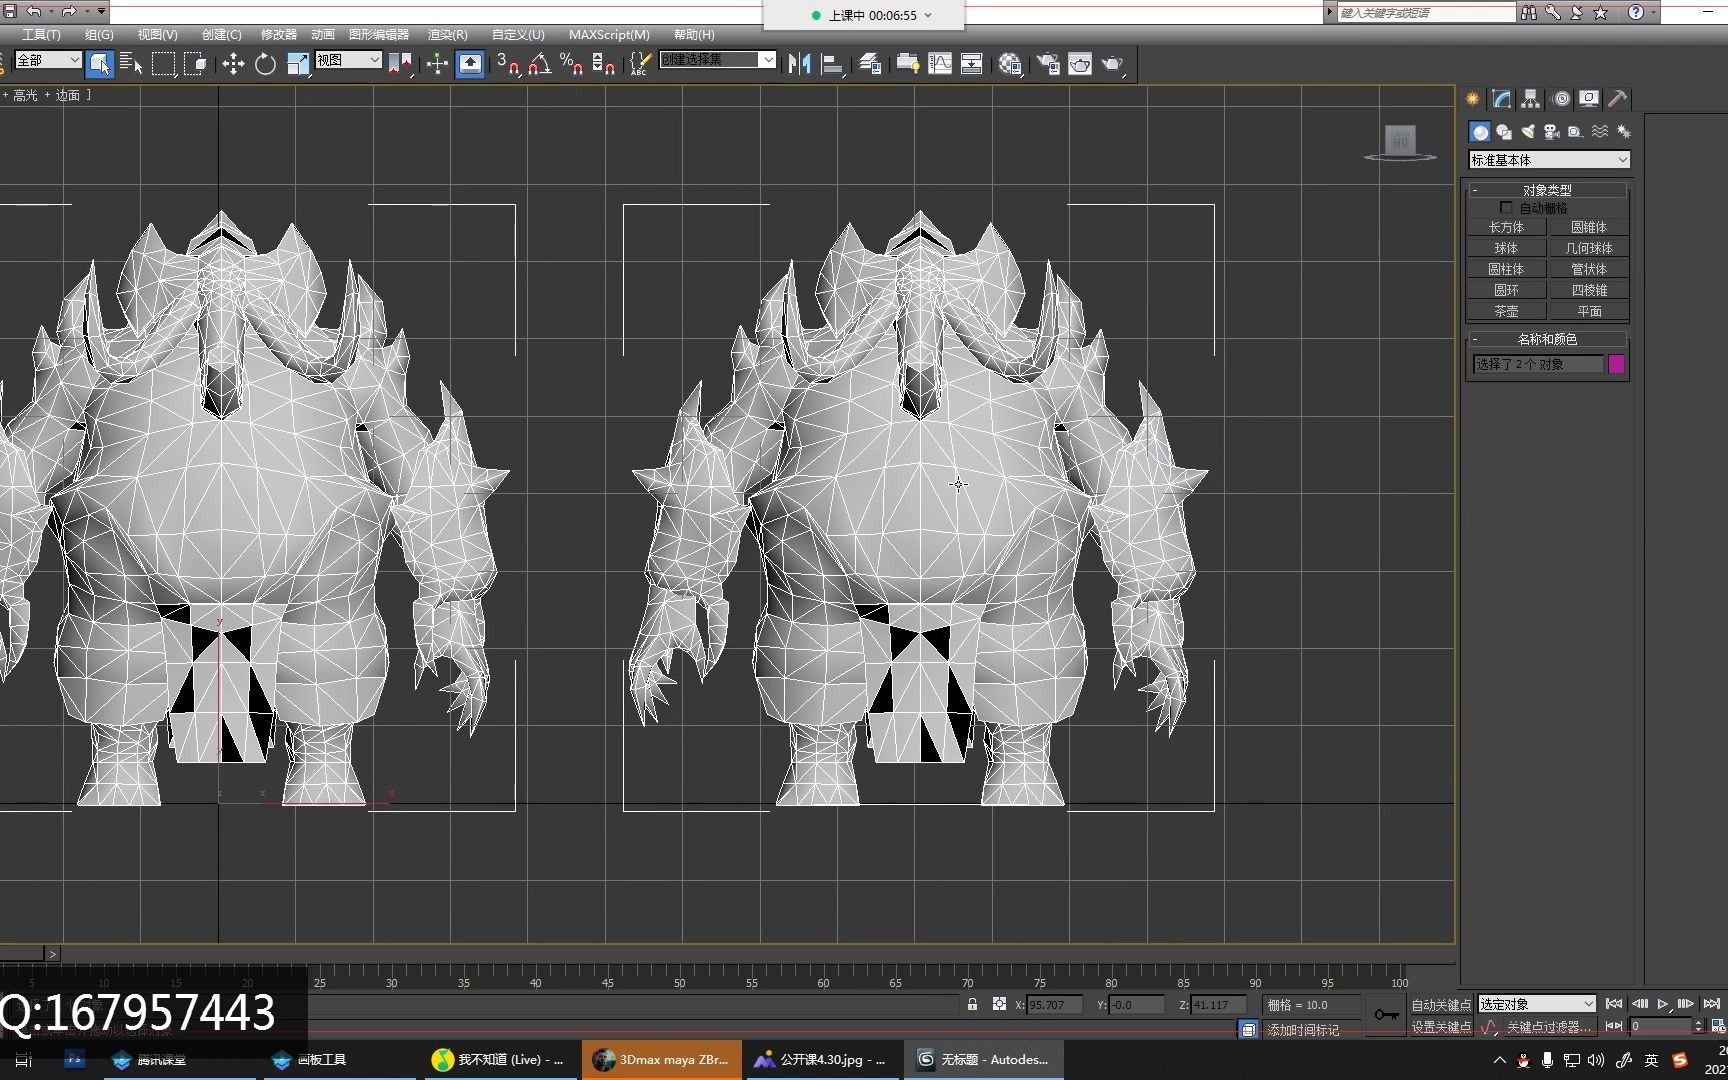Open the 视图(V) menu
The image size is (1728, 1080).
click(x=157, y=34)
